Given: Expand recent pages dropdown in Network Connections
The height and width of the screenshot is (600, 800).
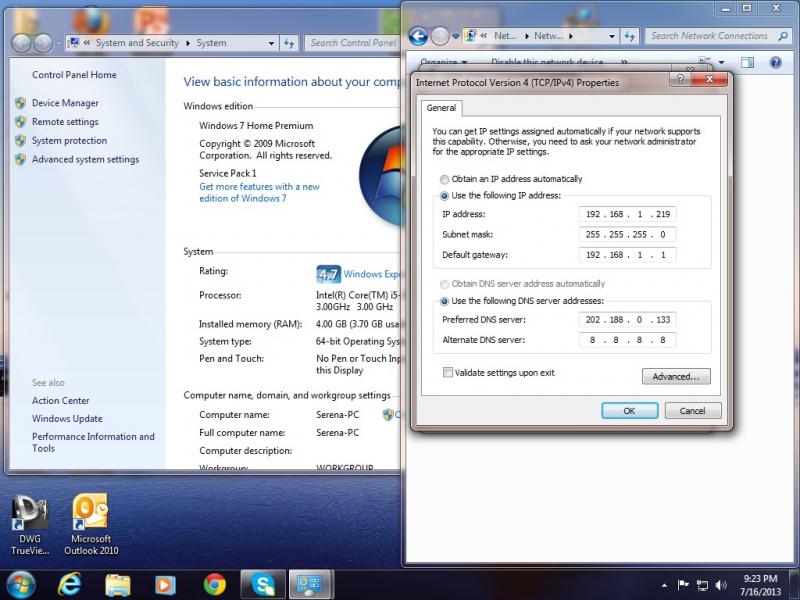Looking at the screenshot, I should tap(456, 36).
